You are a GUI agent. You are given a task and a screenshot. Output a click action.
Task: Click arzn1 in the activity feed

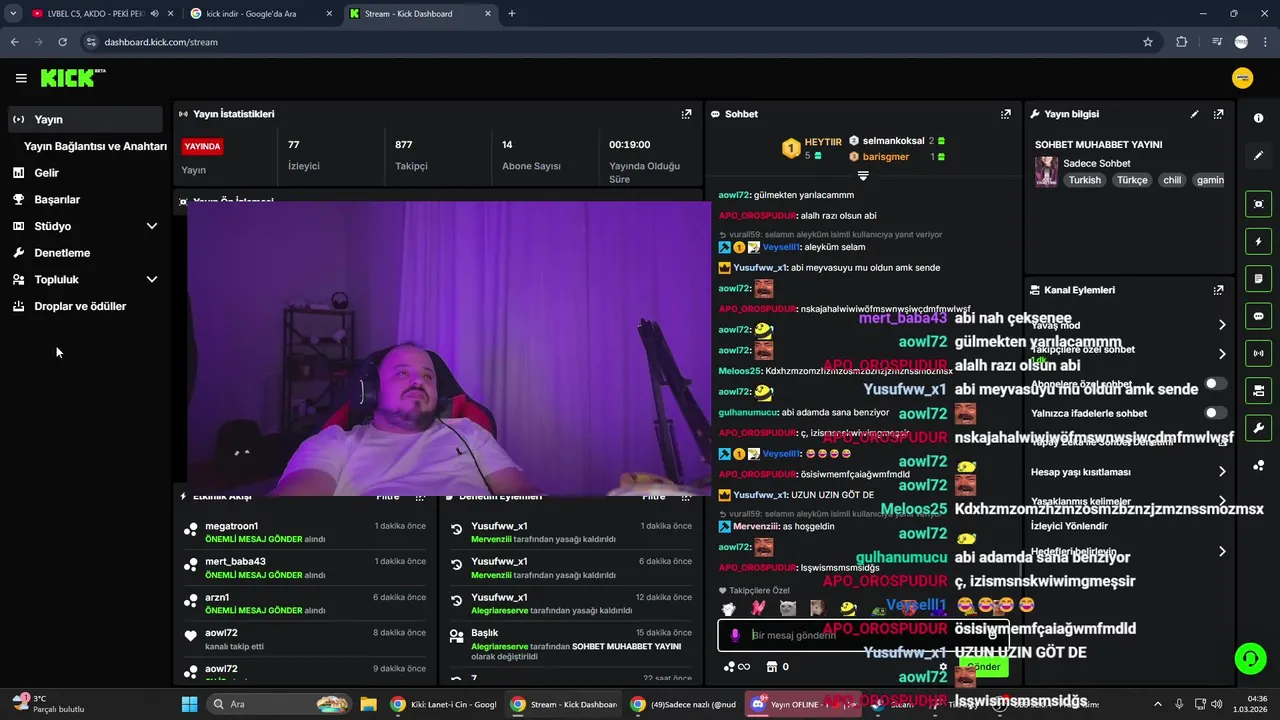tap(217, 598)
